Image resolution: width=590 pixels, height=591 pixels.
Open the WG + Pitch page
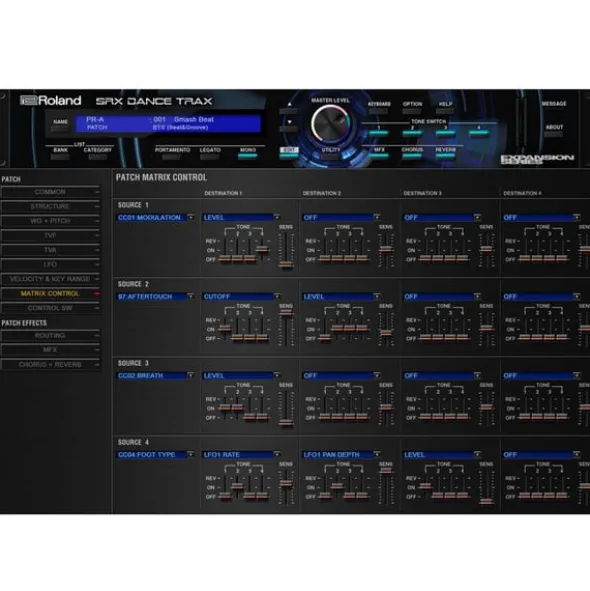coord(50,221)
